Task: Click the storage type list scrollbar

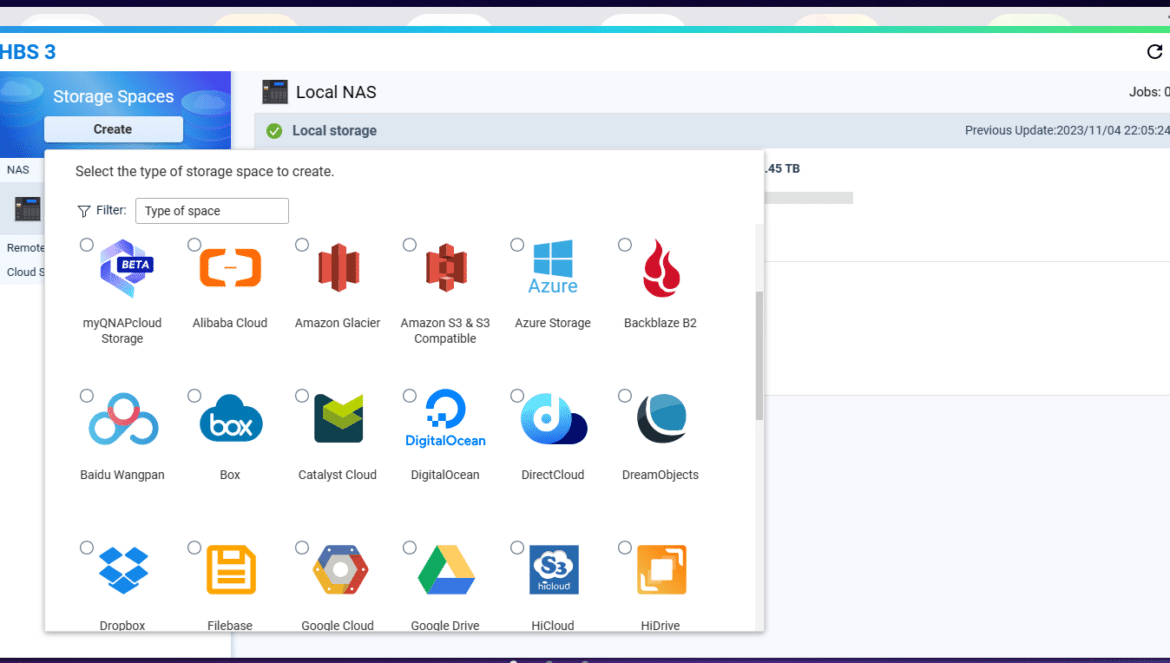Action: [759, 356]
